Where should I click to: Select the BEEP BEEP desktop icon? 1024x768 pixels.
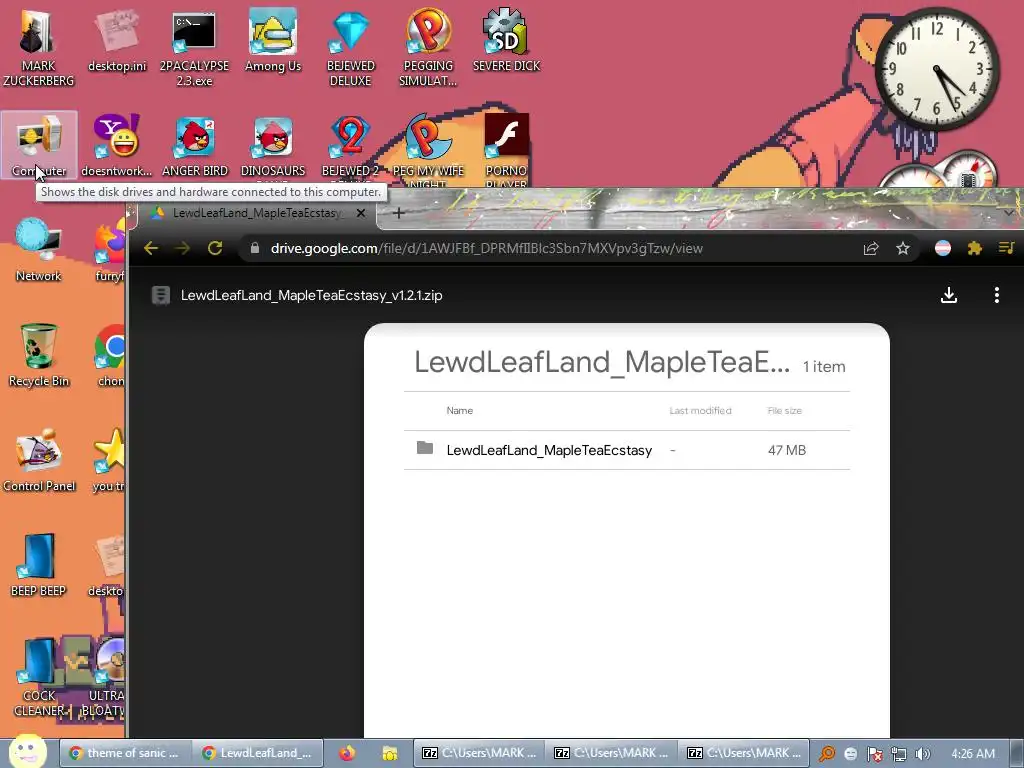39,566
